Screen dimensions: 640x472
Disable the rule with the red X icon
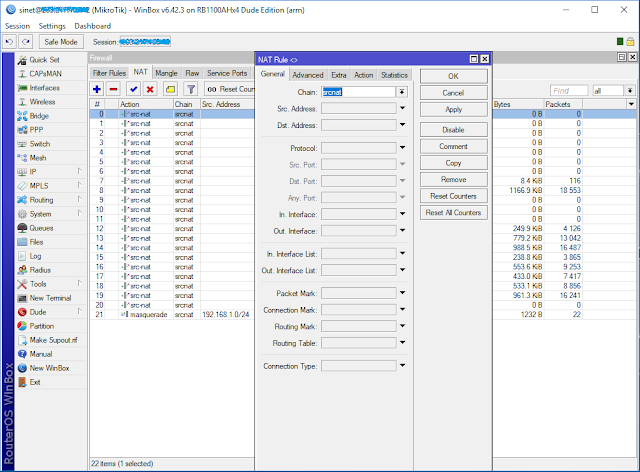click(150, 89)
